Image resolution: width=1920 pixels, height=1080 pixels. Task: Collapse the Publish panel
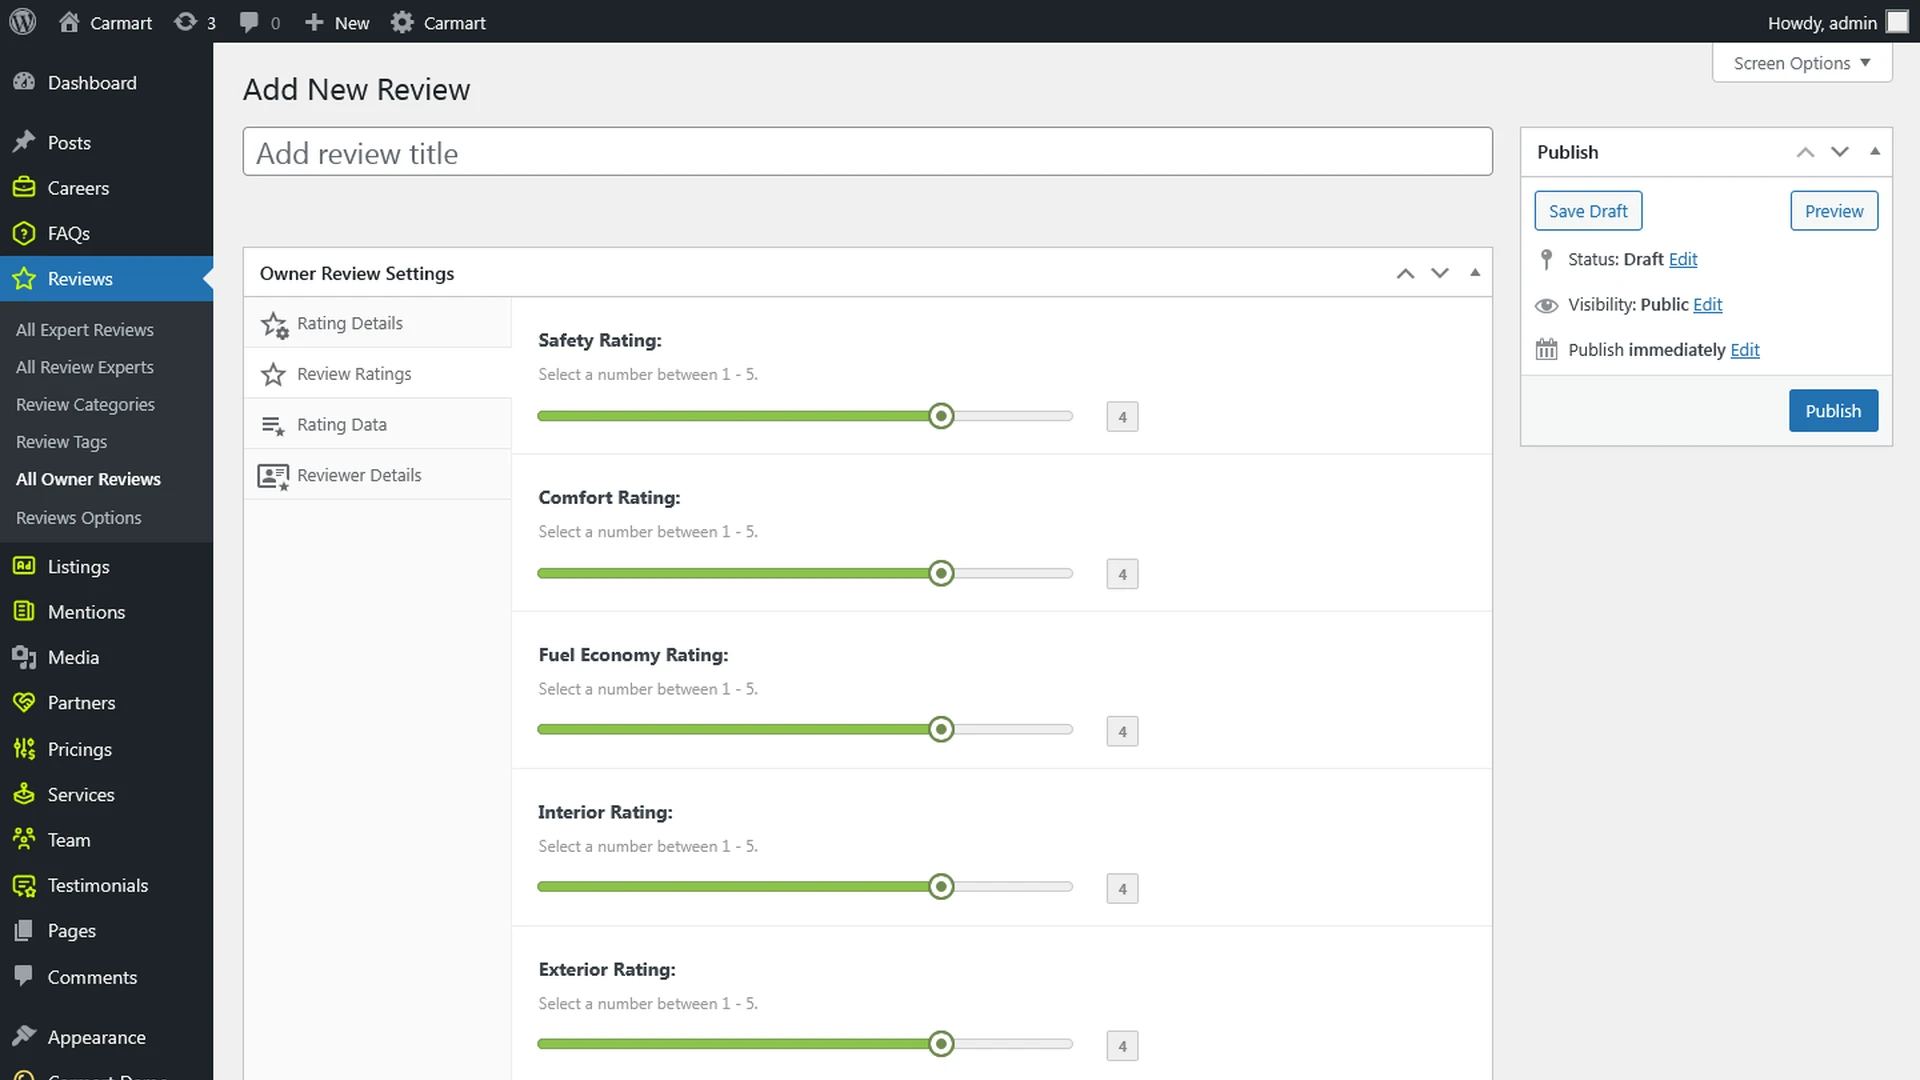click(1875, 152)
